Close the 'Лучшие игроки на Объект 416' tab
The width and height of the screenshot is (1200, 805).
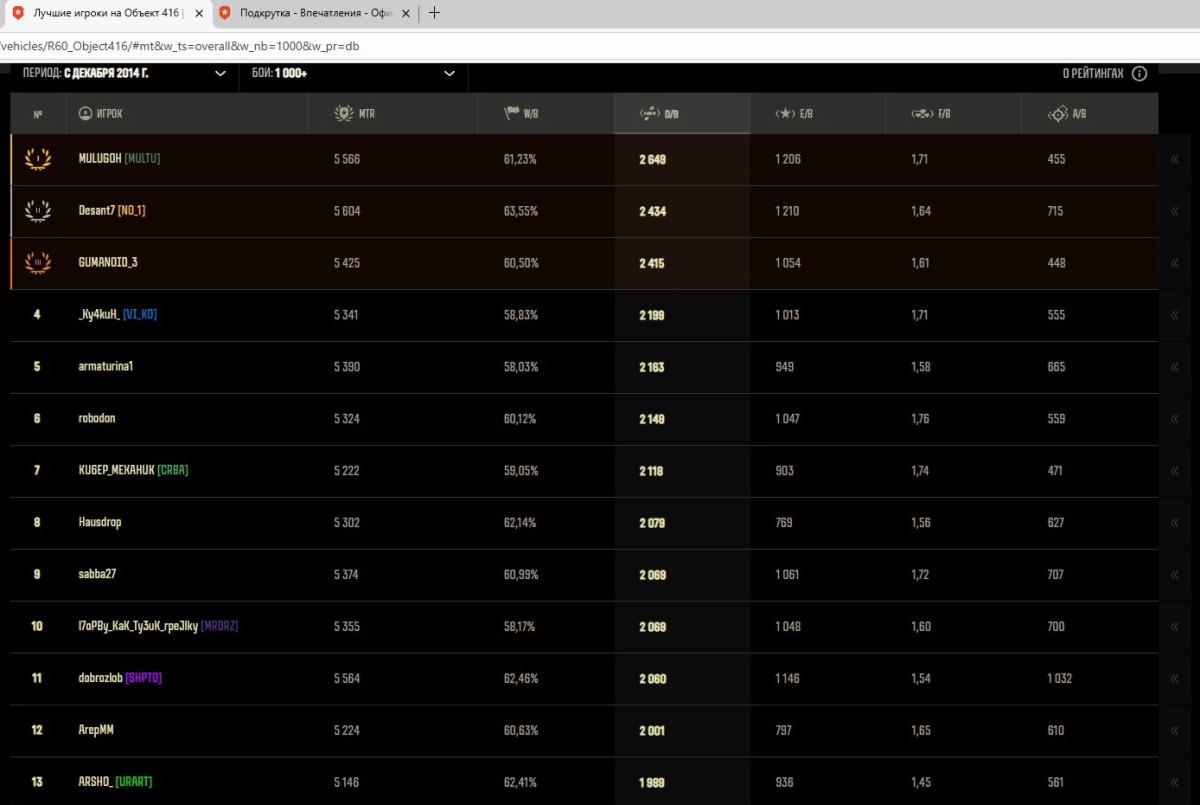tap(199, 13)
